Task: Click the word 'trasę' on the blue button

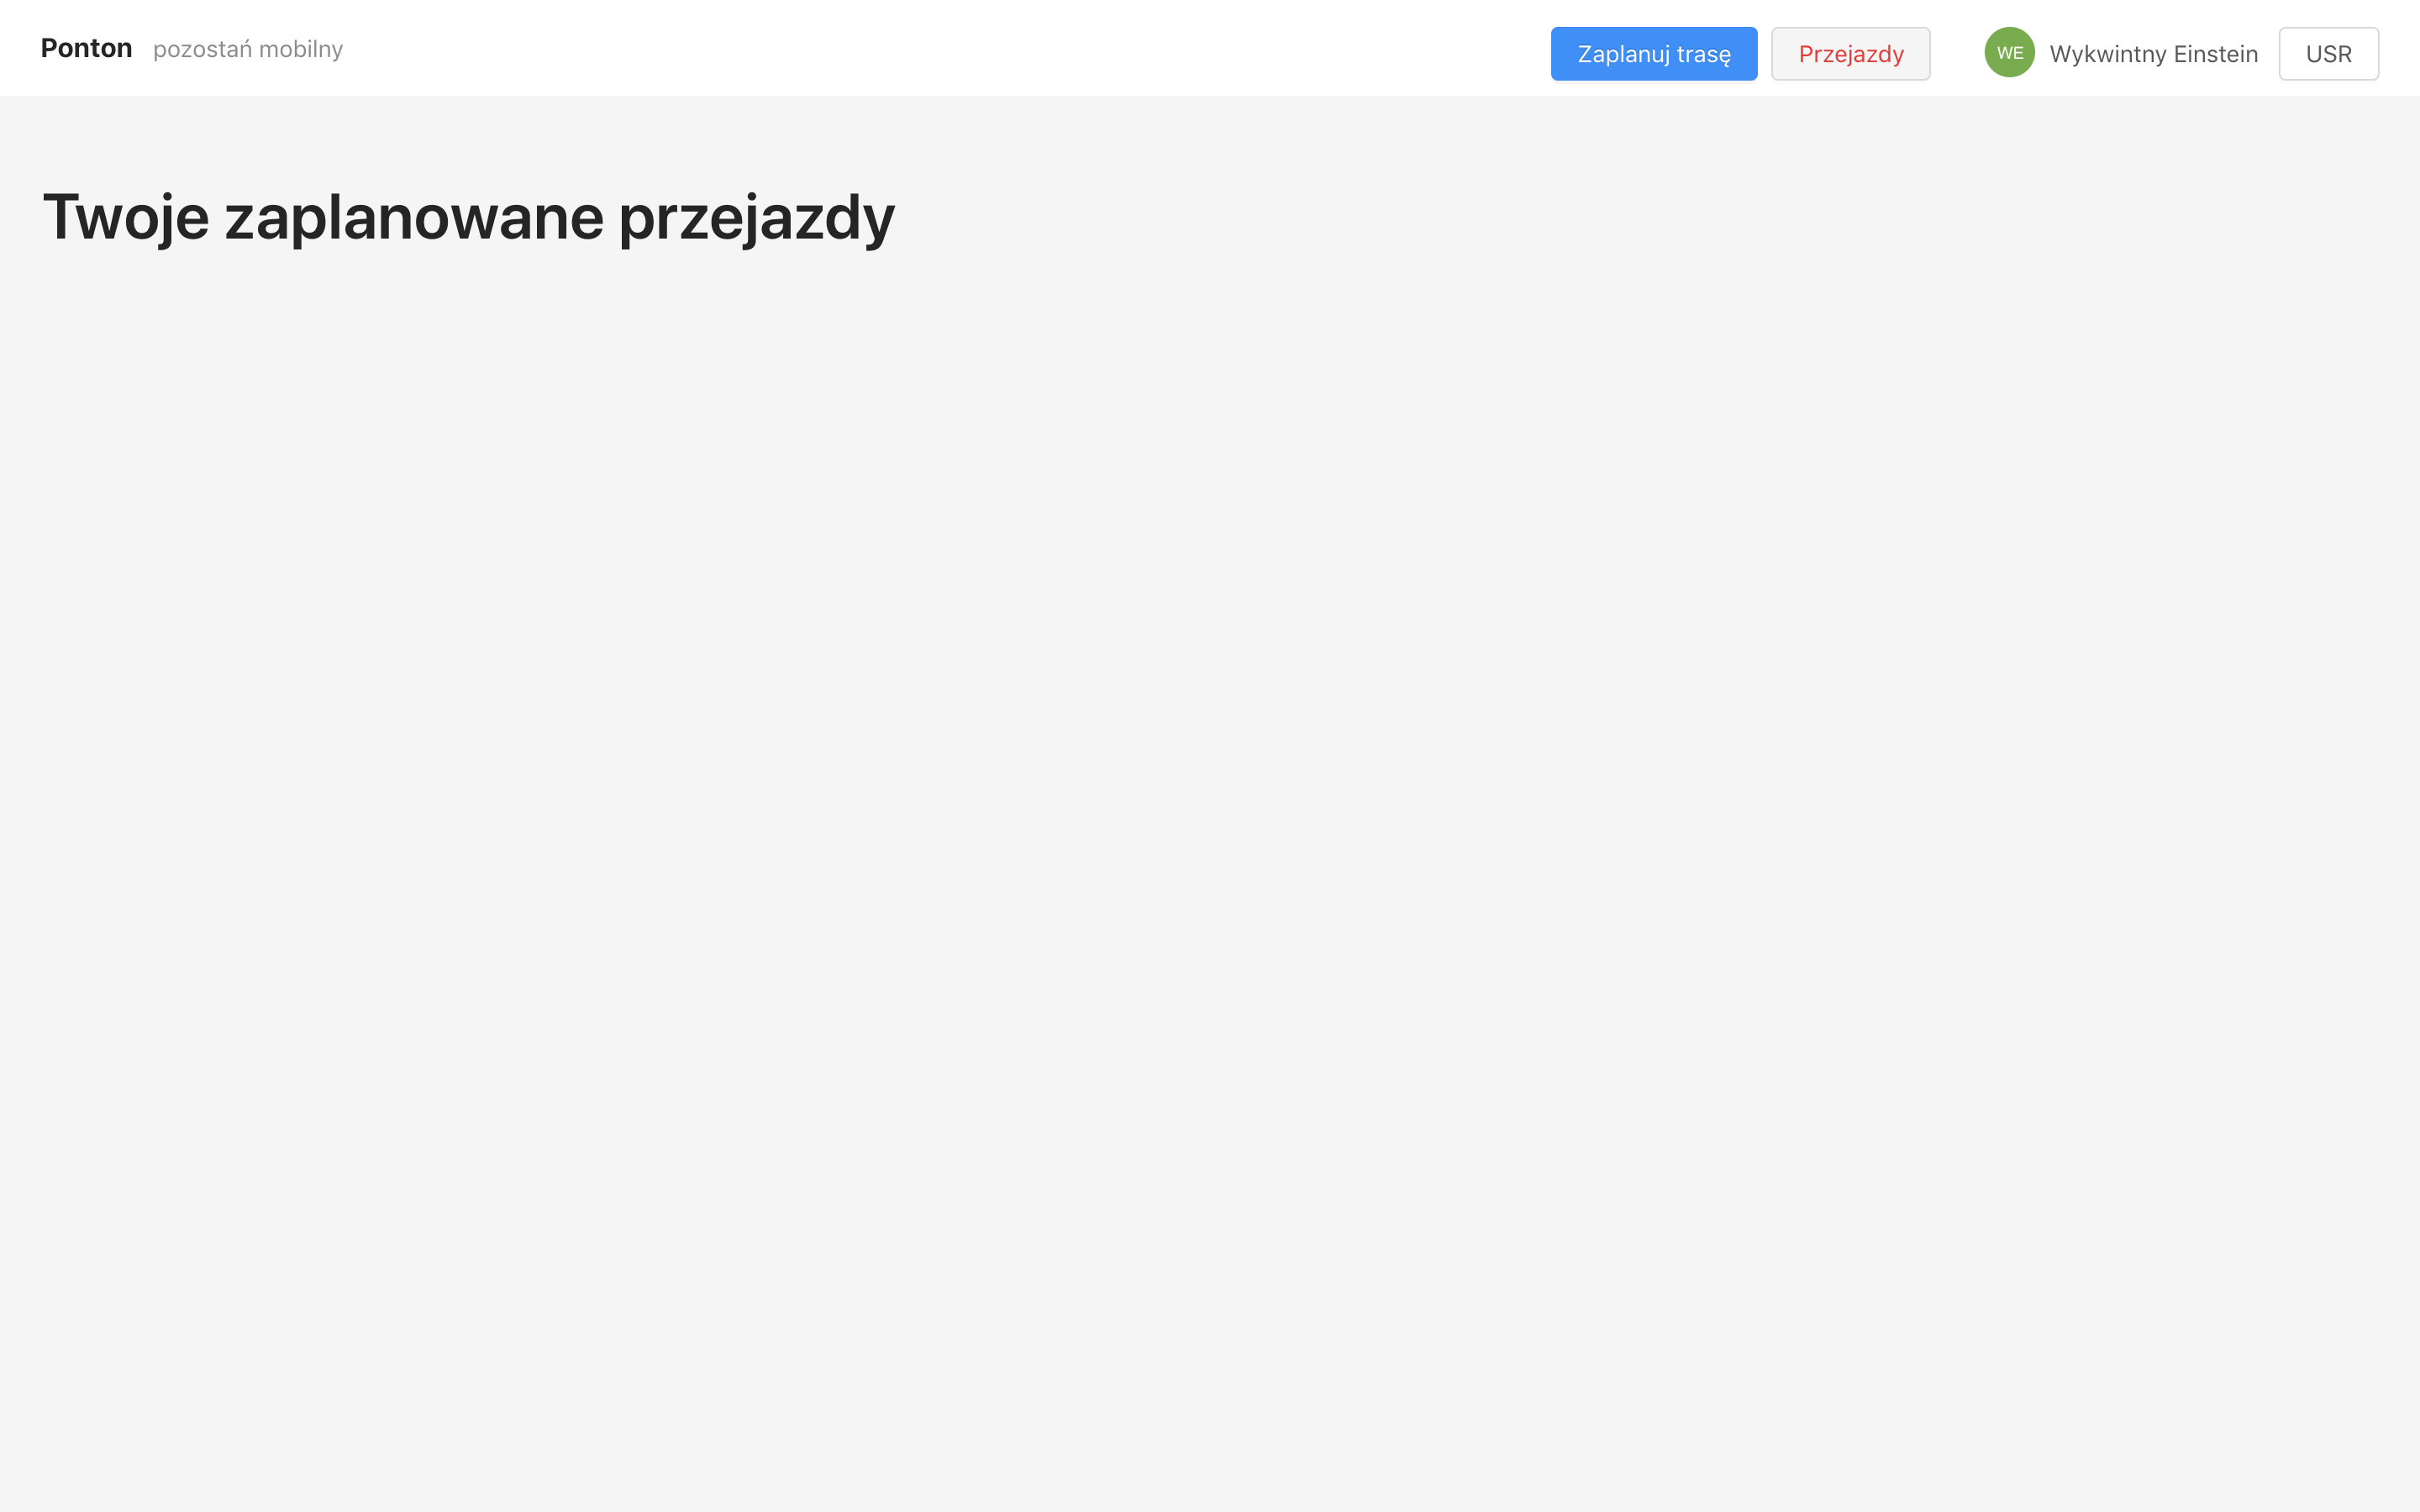Action: 1703,54
